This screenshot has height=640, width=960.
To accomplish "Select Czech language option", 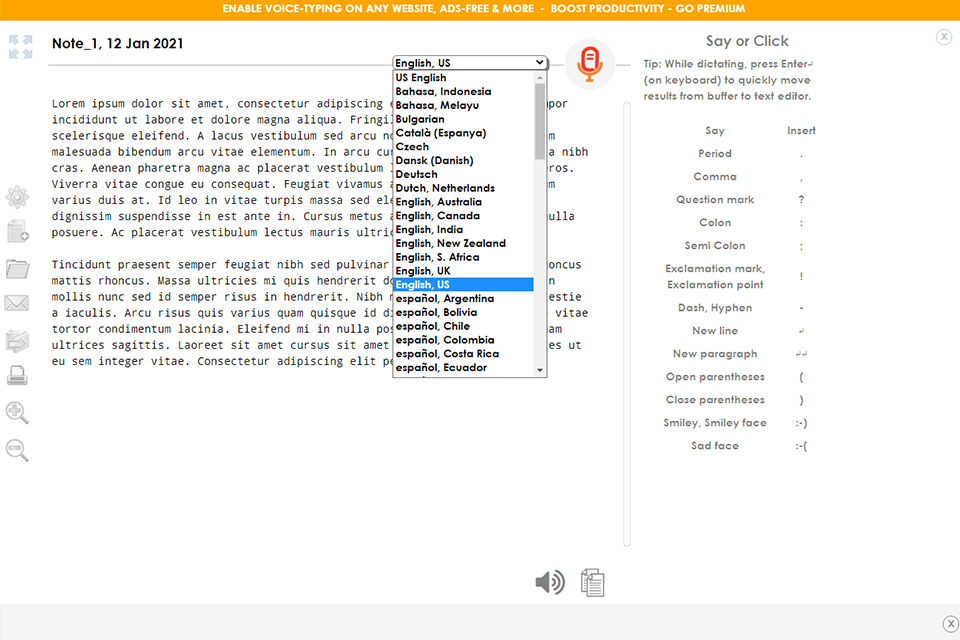I will 463,146.
